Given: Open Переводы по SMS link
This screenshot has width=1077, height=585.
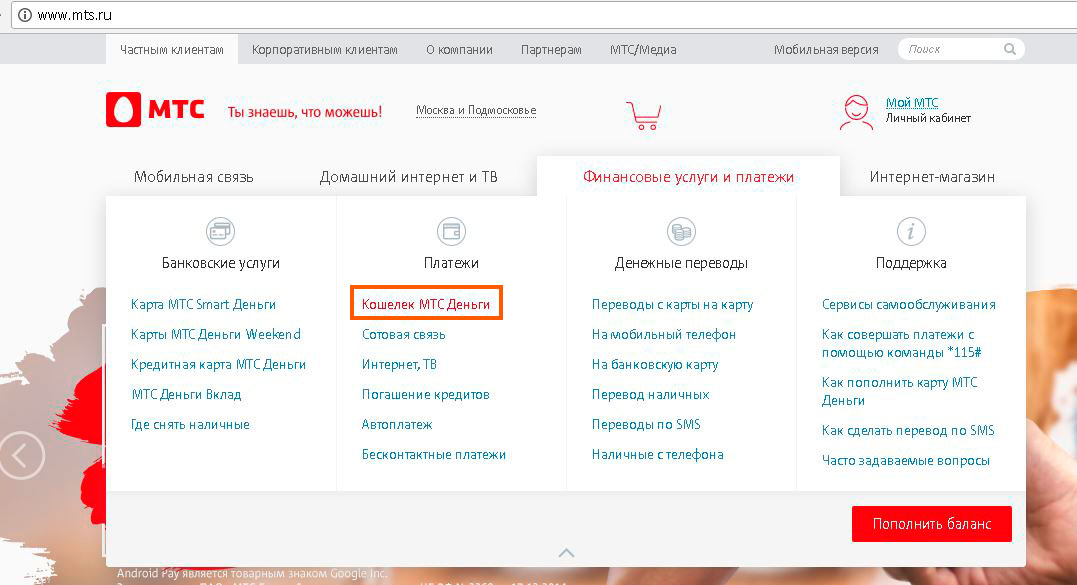Looking at the screenshot, I should point(646,424).
